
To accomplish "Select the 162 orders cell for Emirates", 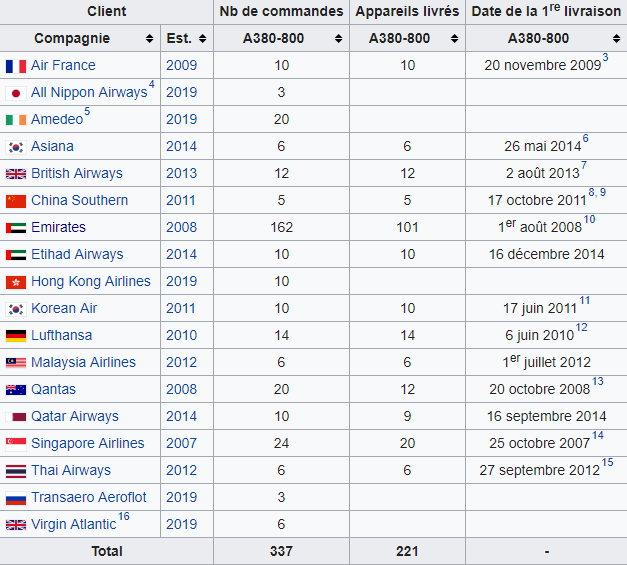I will (282, 227).
